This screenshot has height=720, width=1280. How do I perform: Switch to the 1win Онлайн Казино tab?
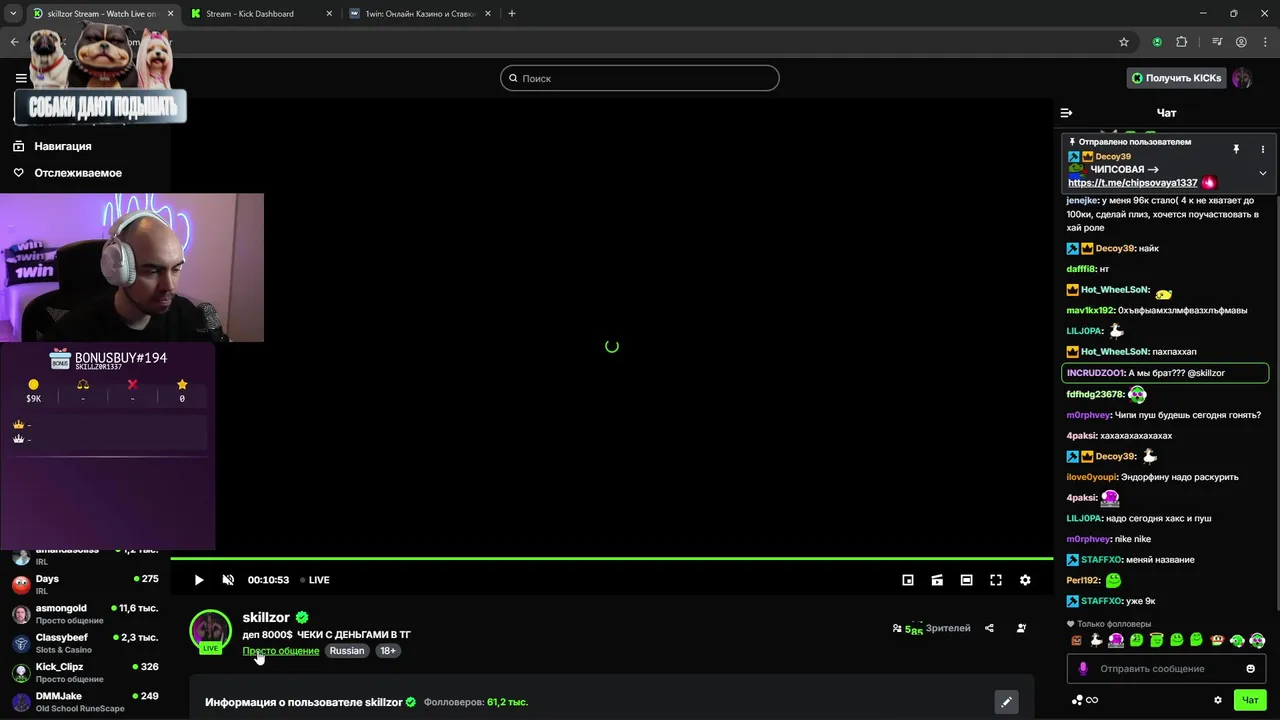420,14
